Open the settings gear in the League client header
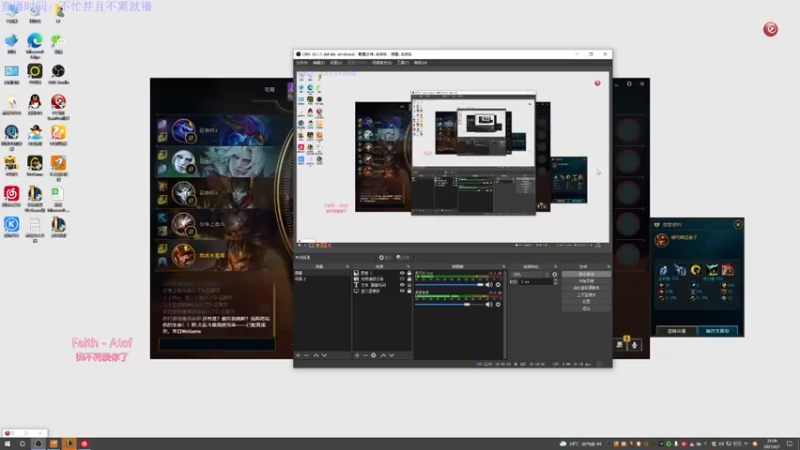800x450 pixels. click(x=629, y=84)
